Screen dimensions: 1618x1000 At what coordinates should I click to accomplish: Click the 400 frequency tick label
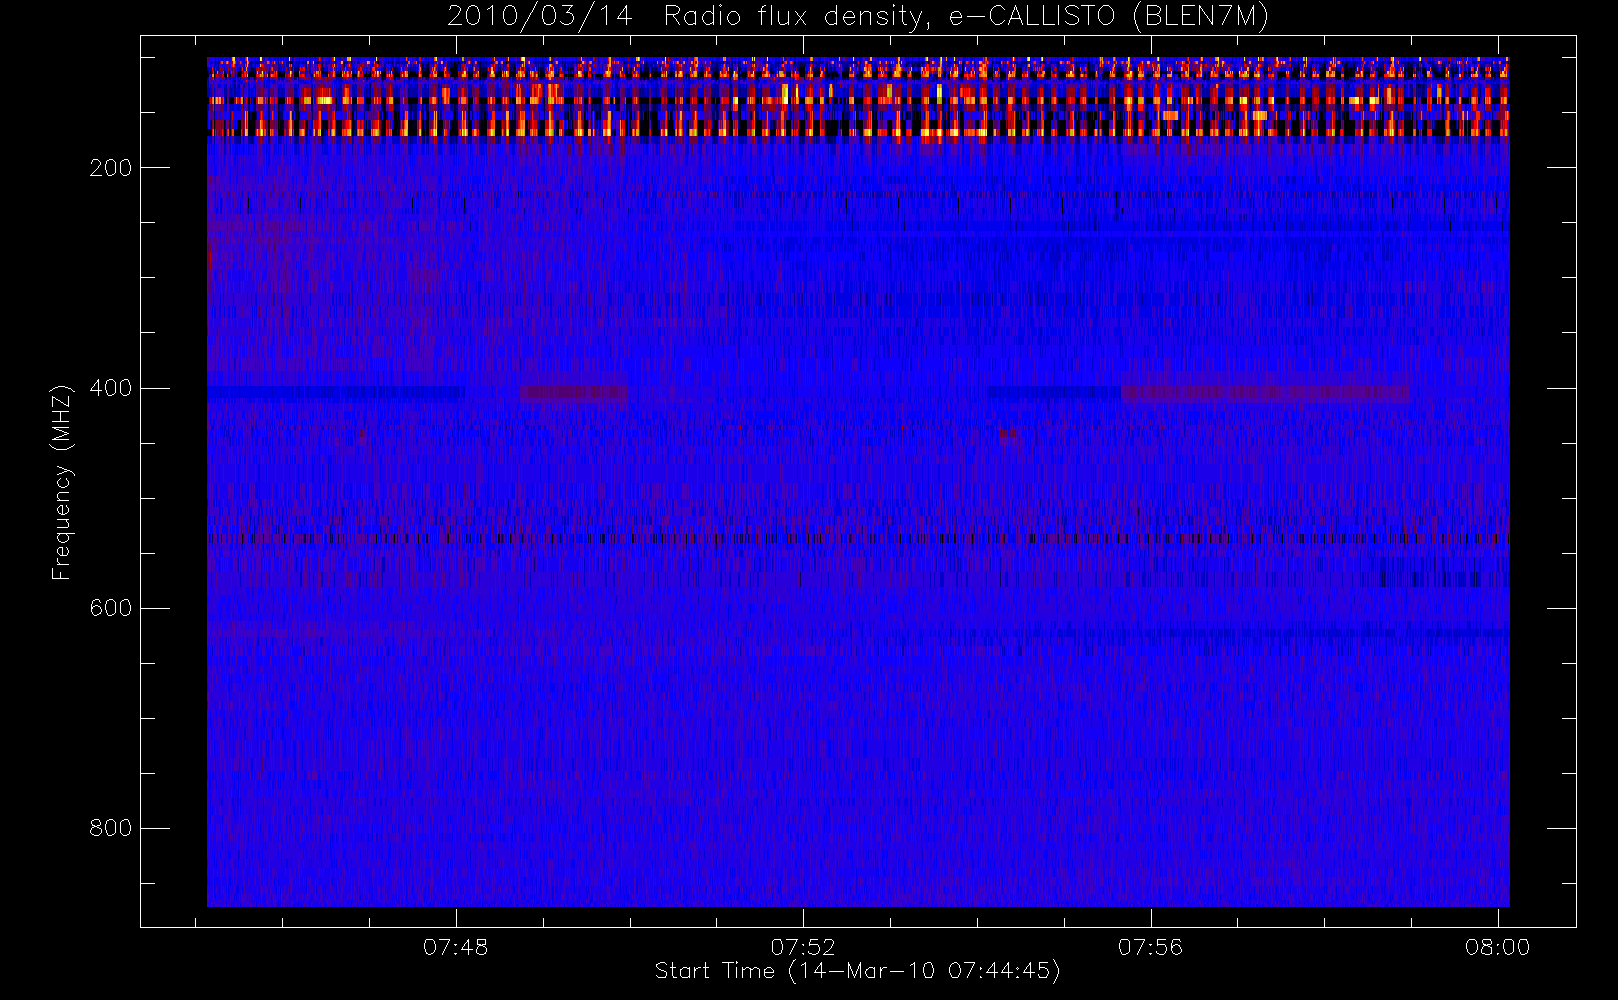[110, 388]
